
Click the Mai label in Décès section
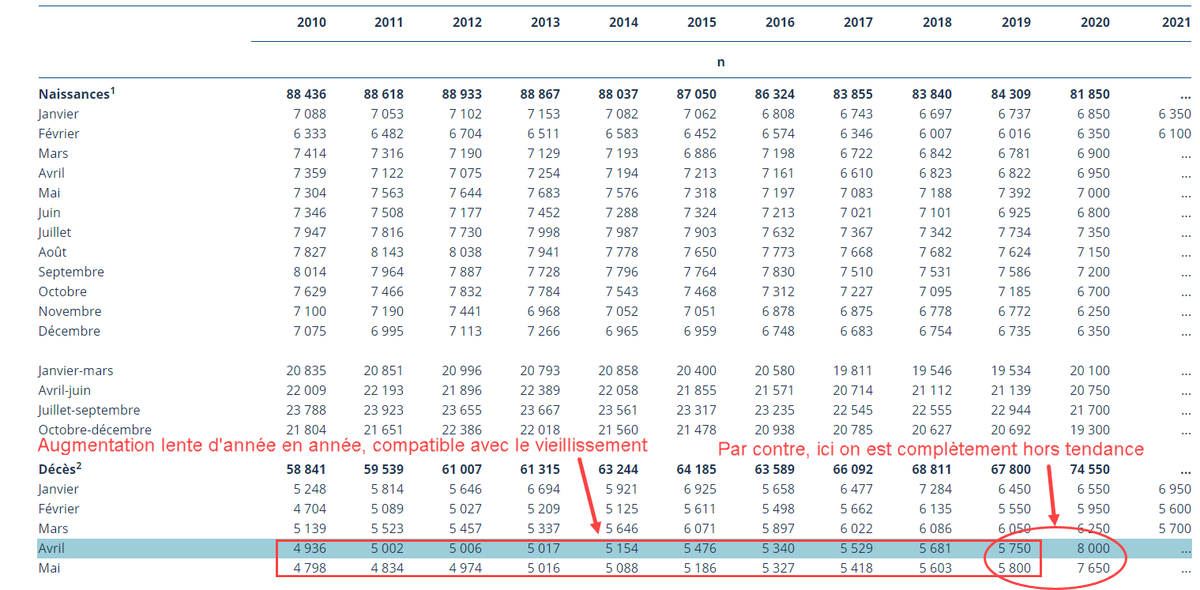49,568
